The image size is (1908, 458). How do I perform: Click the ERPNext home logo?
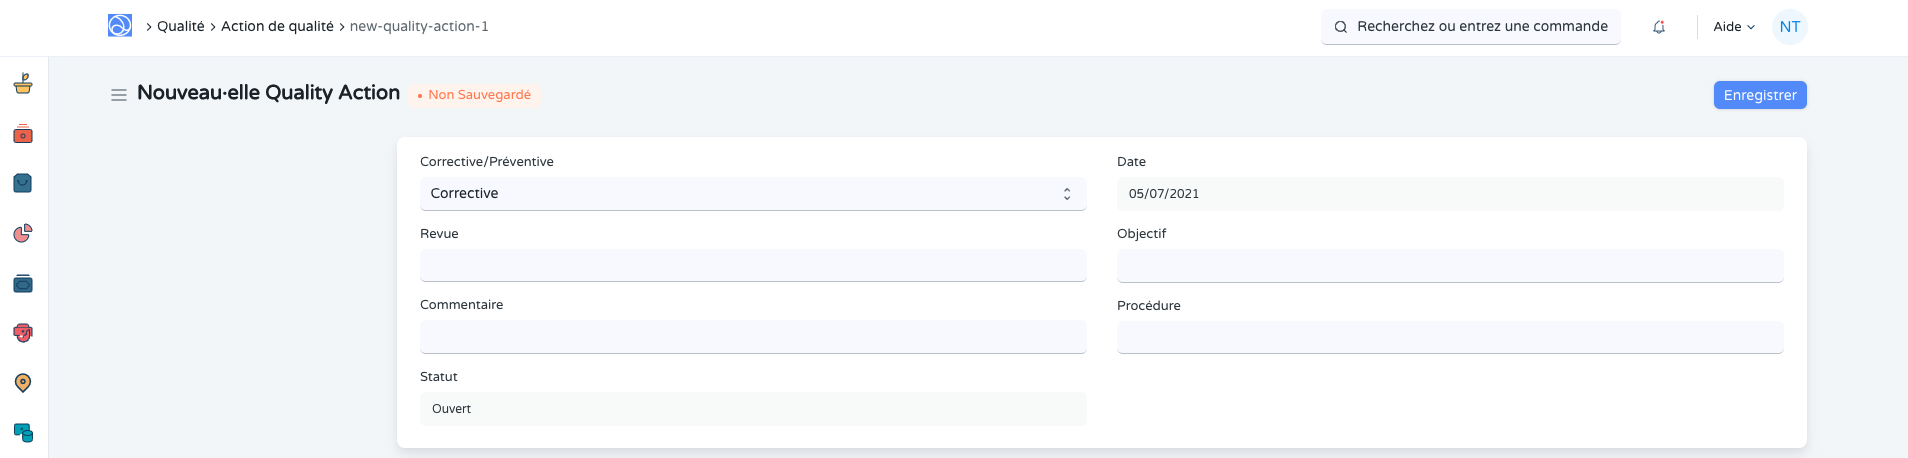[120, 26]
